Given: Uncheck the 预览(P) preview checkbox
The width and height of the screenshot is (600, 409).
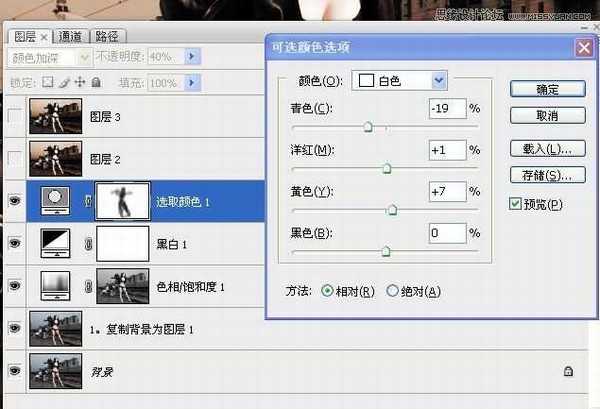Looking at the screenshot, I should point(515,204).
